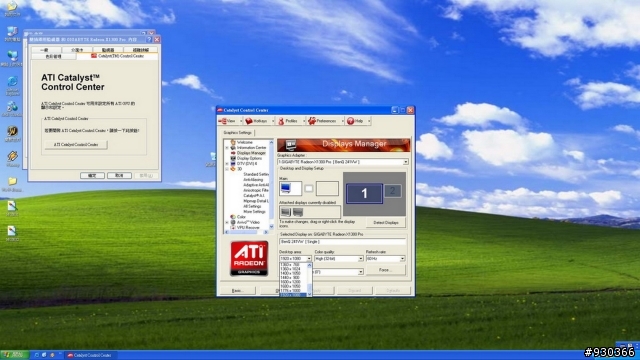640x360 pixels.
Task: Click the resolution list scrollbar down arrow
Action: (309, 294)
